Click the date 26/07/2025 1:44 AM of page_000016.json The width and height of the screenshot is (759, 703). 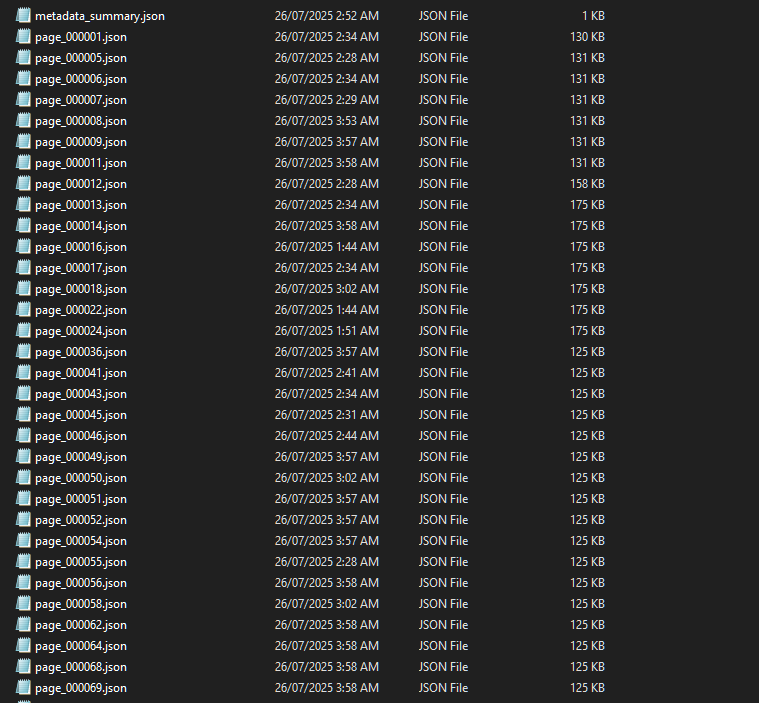(x=327, y=246)
